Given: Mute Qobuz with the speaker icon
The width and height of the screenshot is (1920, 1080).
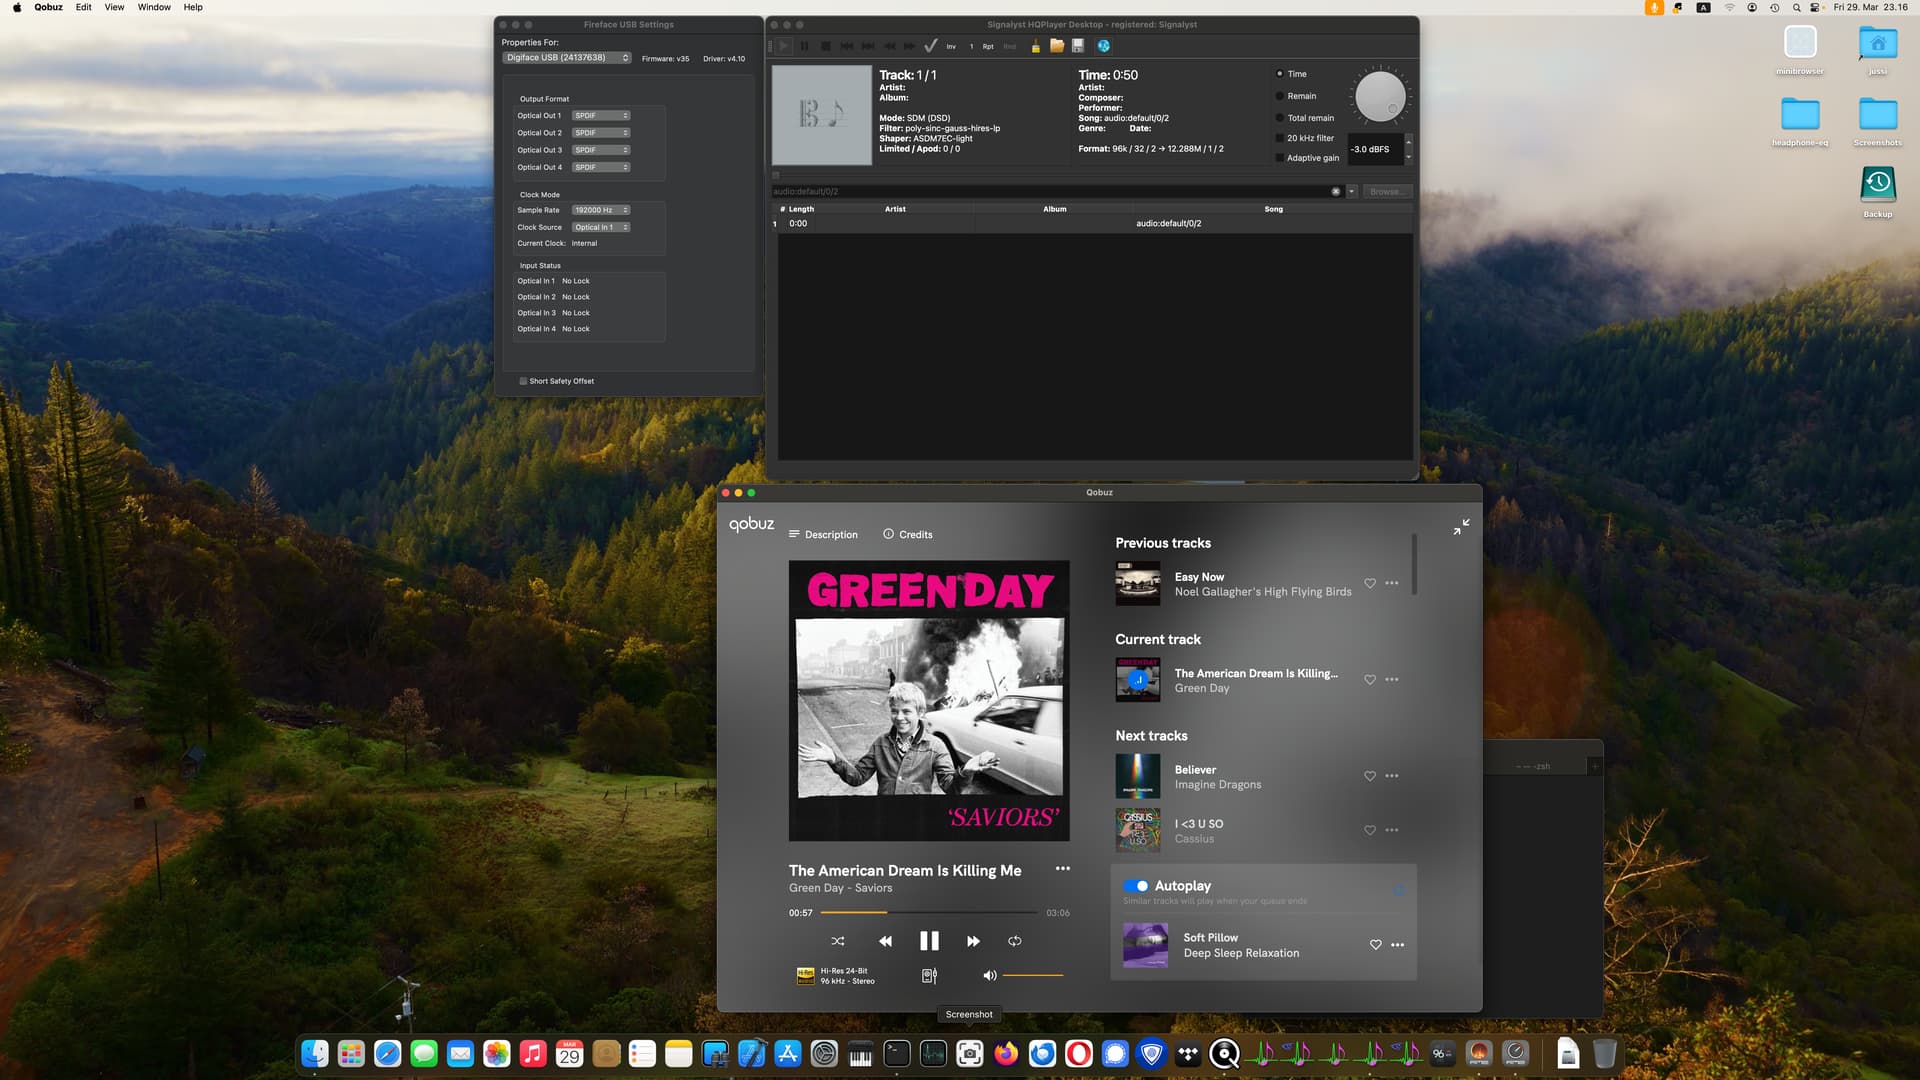Looking at the screenshot, I should [x=989, y=975].
